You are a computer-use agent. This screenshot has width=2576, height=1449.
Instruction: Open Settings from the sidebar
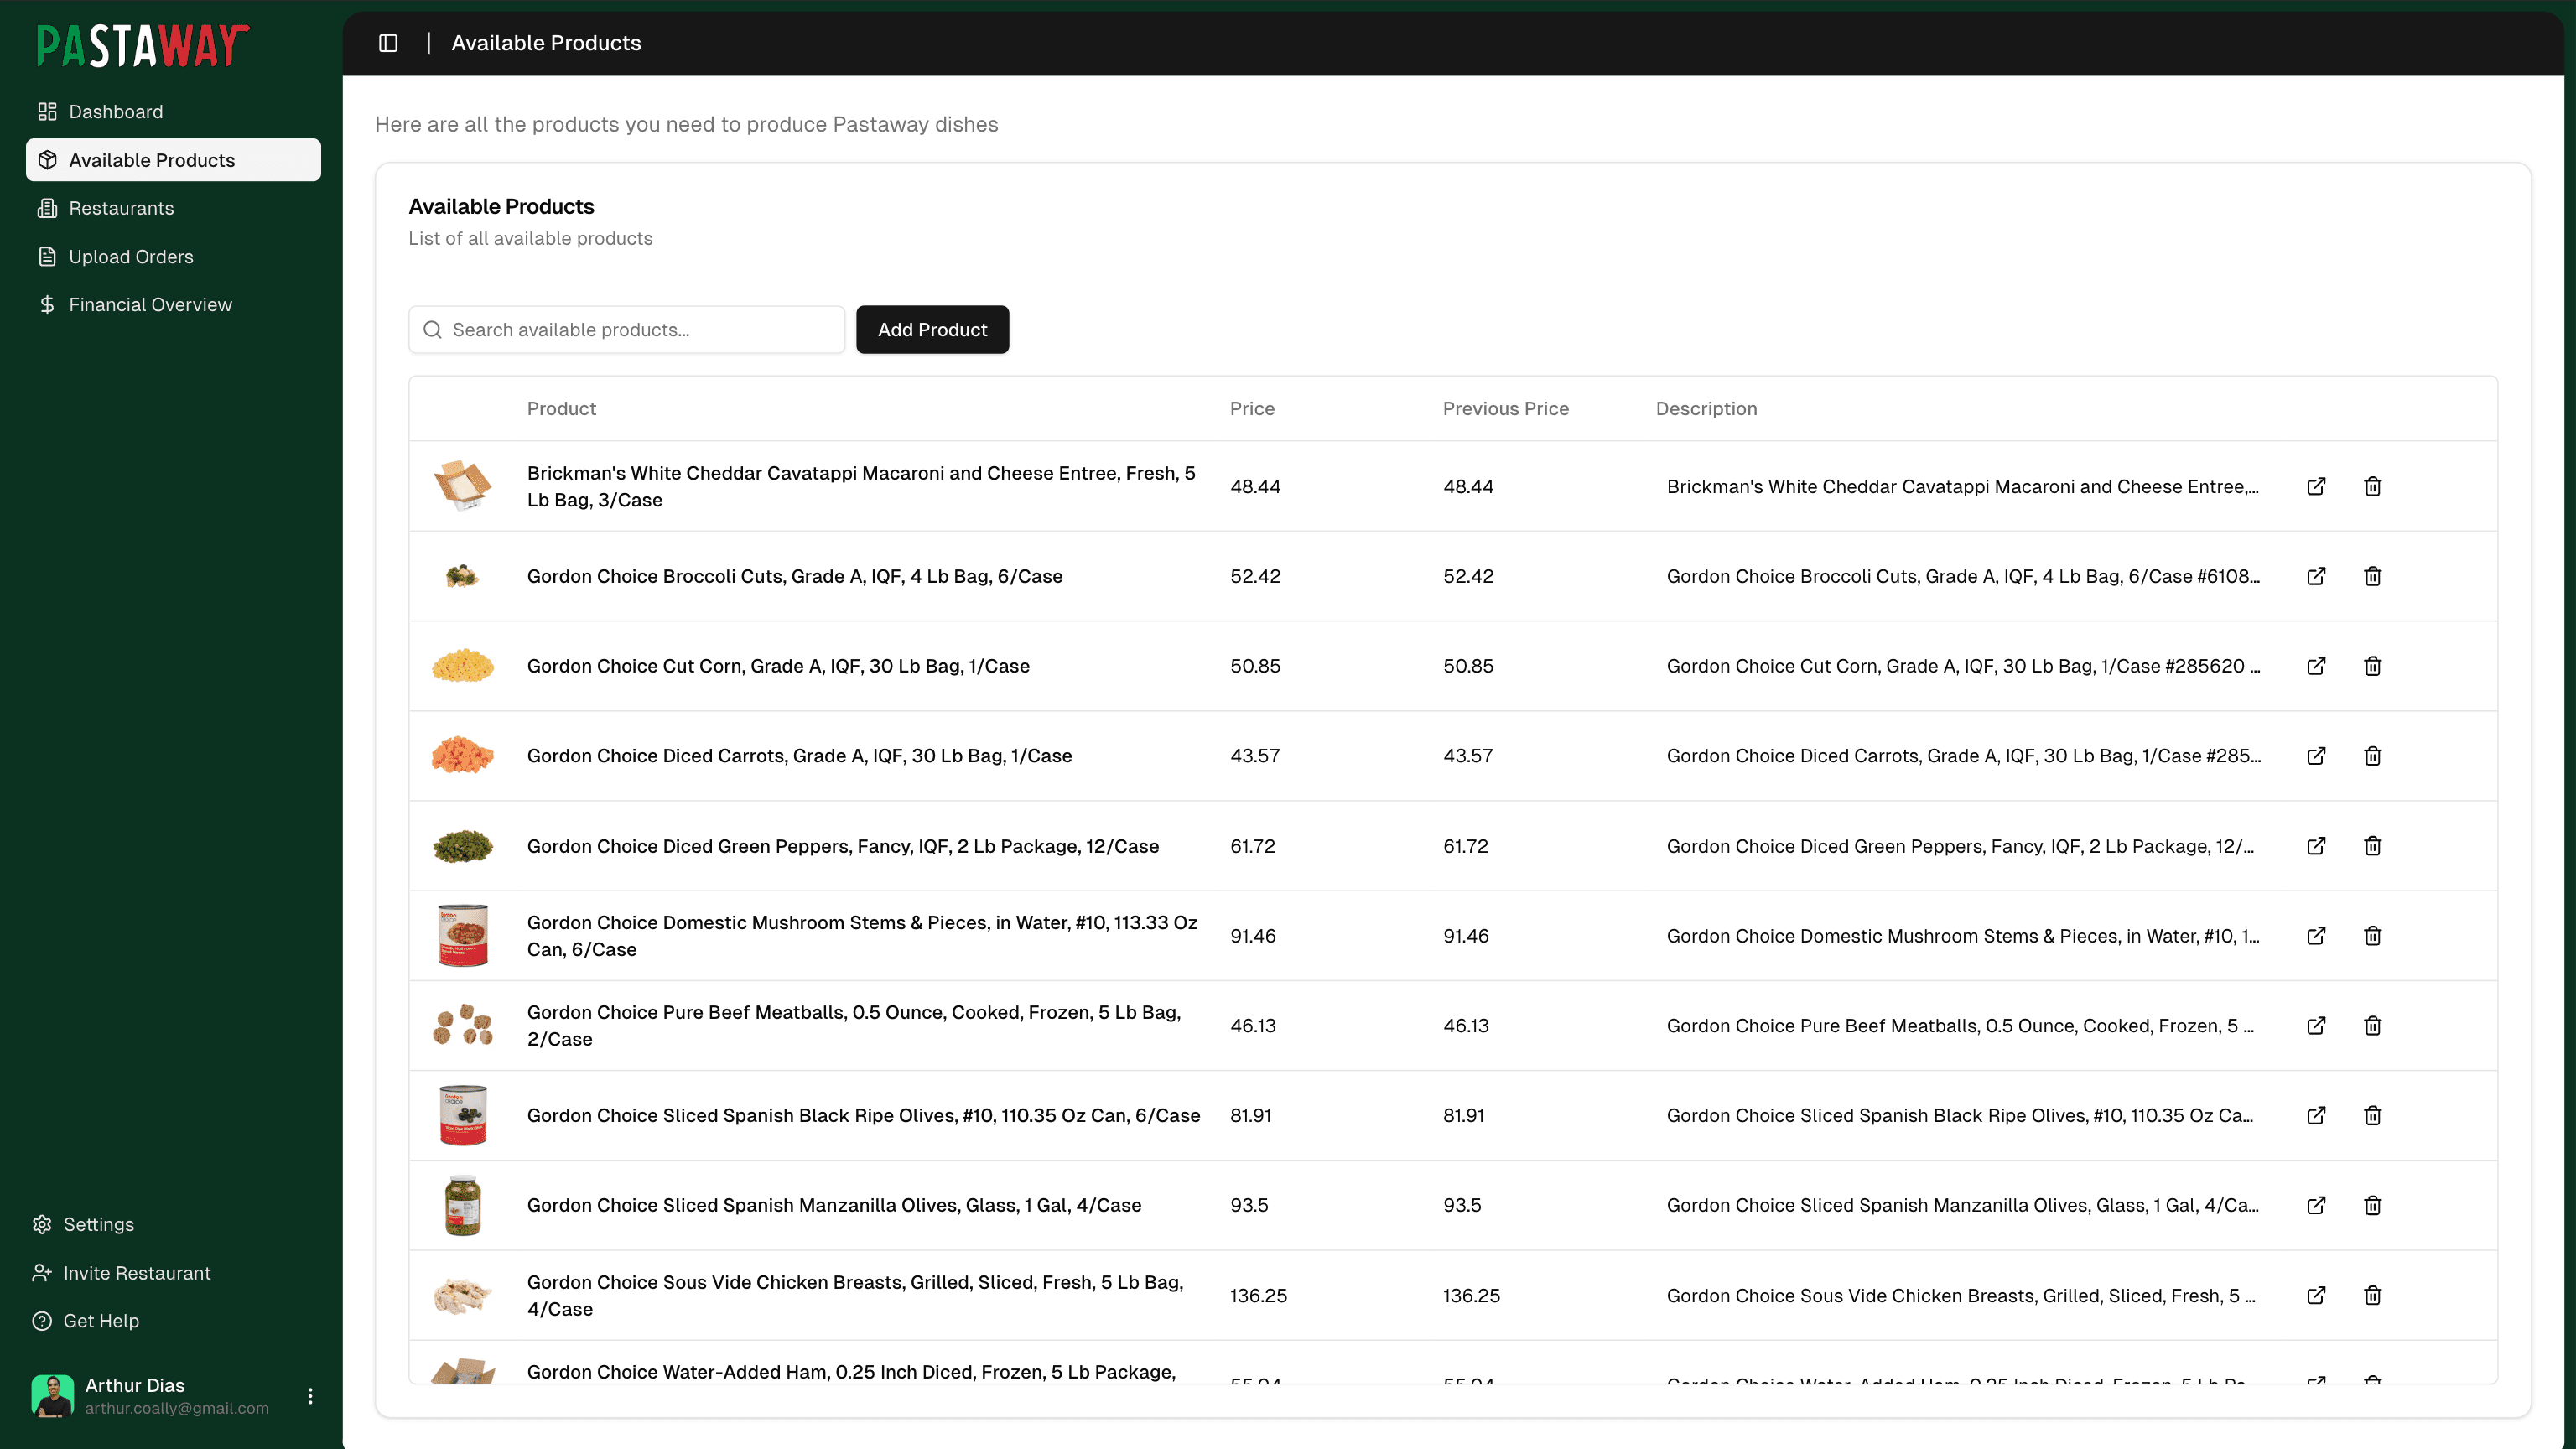97,1224
